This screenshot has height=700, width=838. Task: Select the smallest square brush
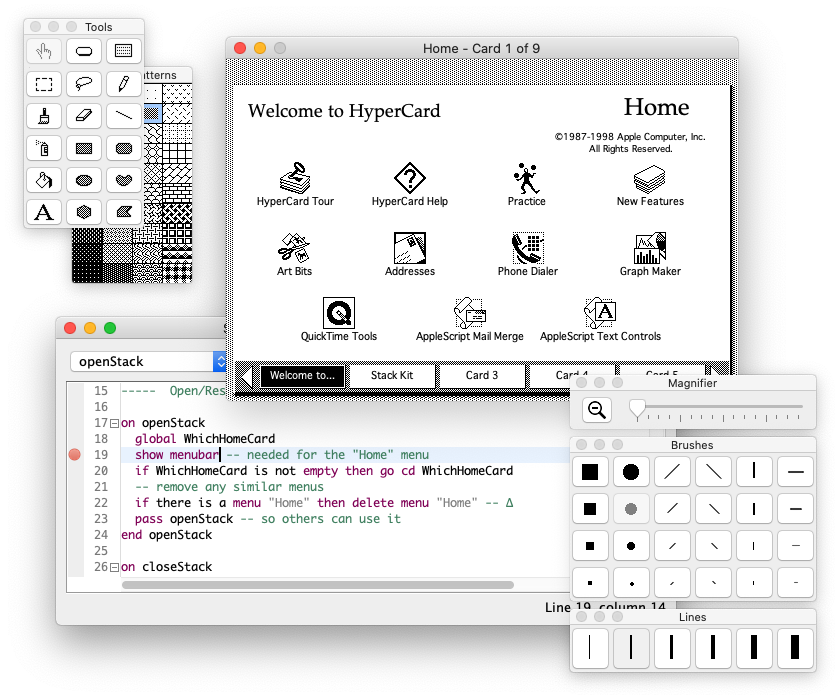pos(590,583)
